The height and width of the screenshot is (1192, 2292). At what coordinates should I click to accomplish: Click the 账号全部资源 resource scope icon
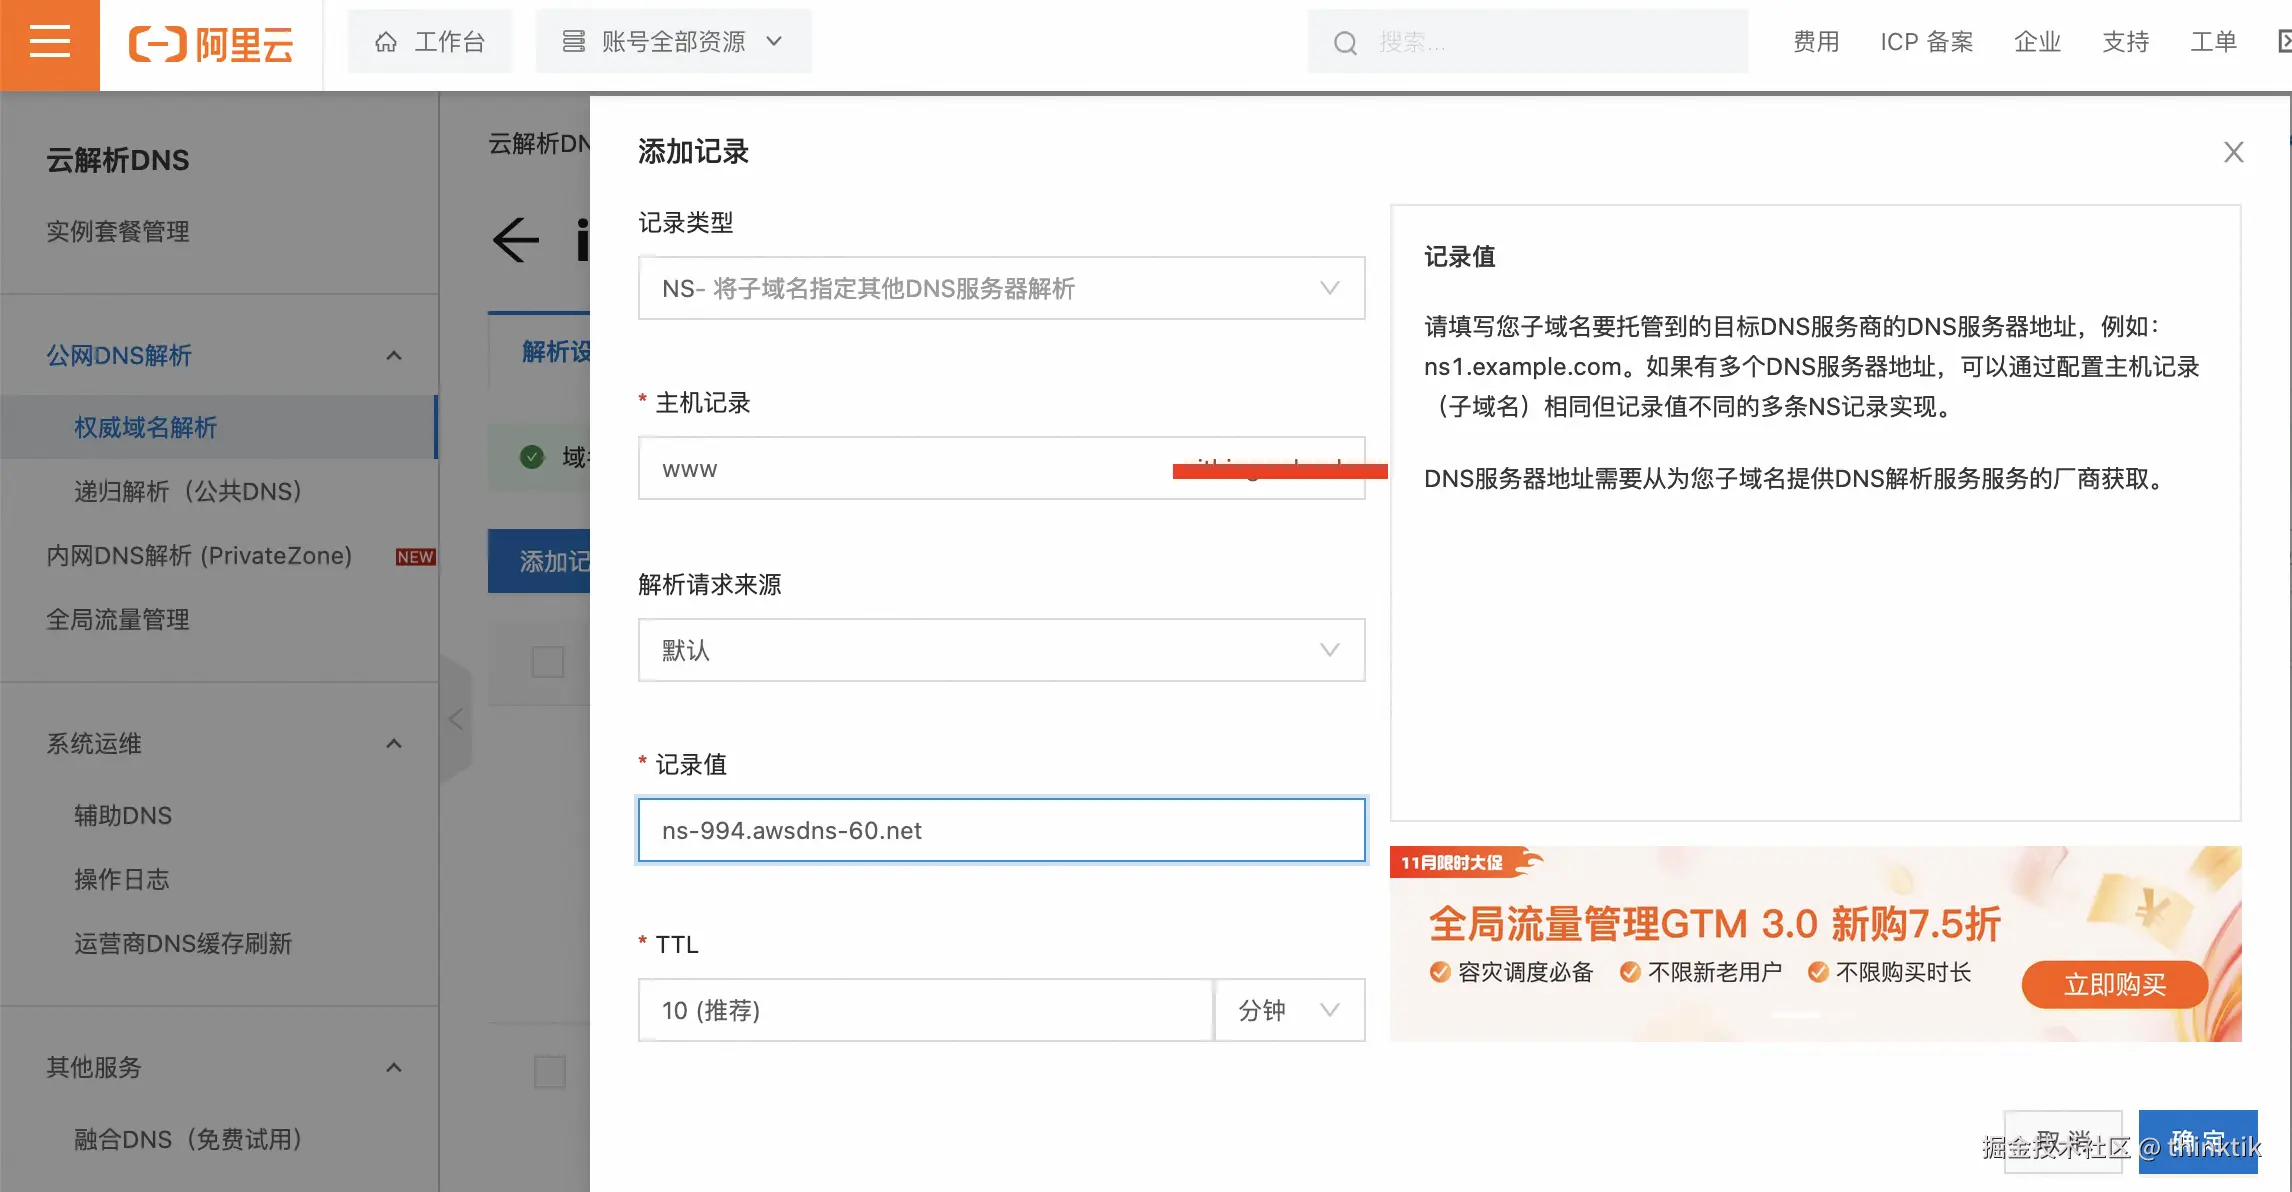click(572, 41)
